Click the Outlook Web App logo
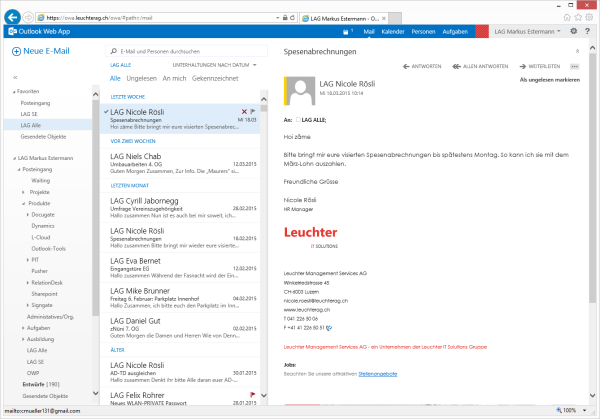This screenshot has width=600, height=419. [39, 31]
